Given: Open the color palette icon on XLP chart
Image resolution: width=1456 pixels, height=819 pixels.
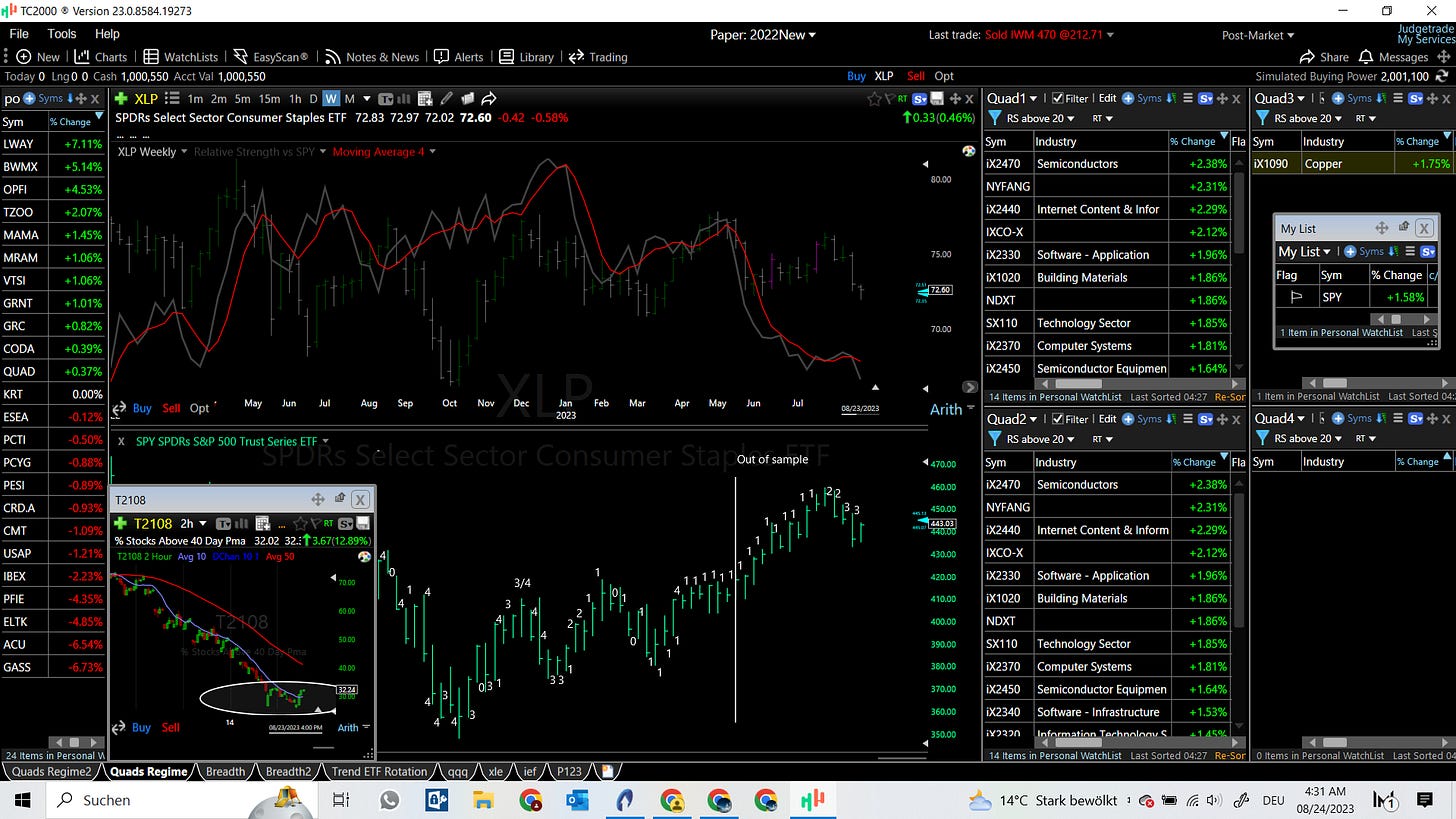Looking at the screenshot, I should coord(967,151).
